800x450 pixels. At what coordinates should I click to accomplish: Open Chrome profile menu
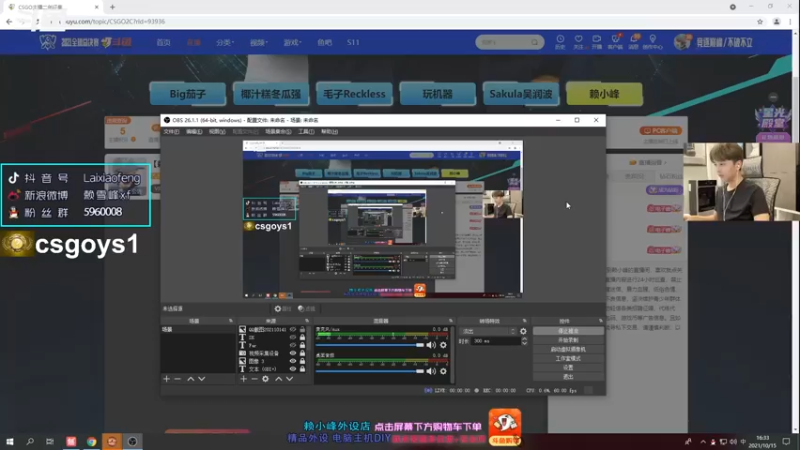(x=777, y=21)
